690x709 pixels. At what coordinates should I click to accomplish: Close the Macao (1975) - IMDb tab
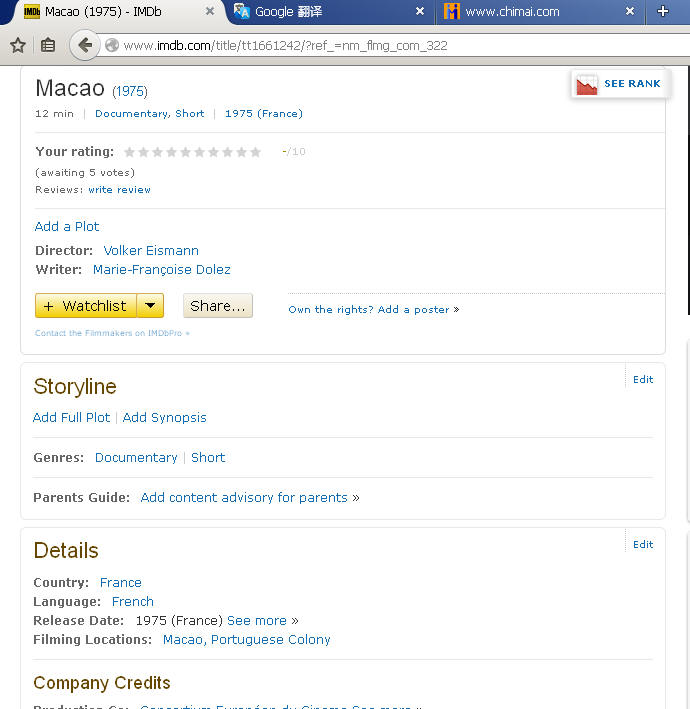pyautogui.click(x=210, y=11)
